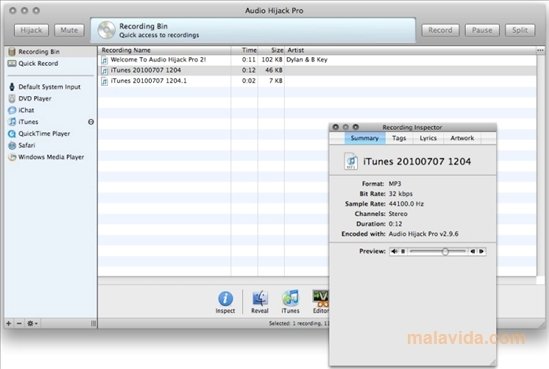Viewport: 549px width, 369px height.
Task: Sort by Time column header
Action: [x=244, y=50]
